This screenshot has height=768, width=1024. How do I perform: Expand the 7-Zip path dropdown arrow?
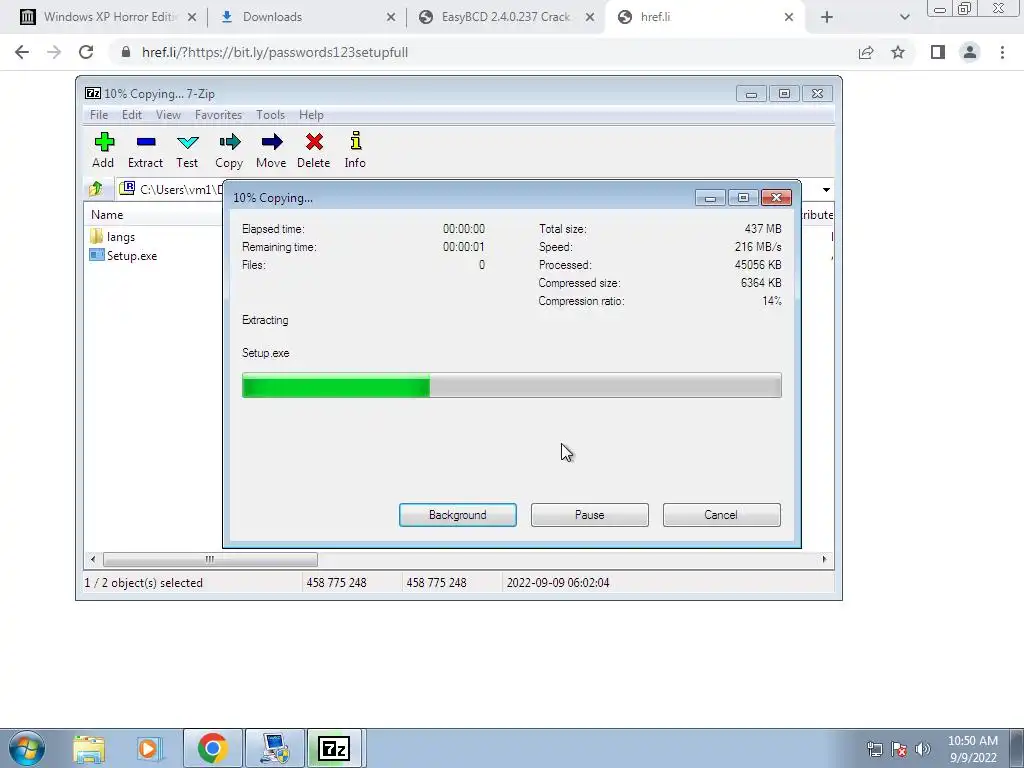(826, 189)
